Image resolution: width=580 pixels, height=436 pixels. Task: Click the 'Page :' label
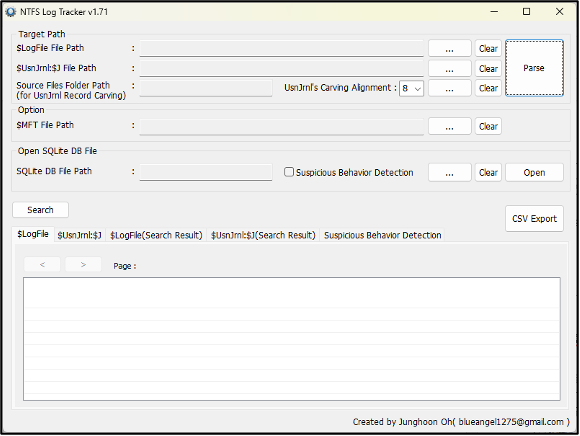point(125,266)
